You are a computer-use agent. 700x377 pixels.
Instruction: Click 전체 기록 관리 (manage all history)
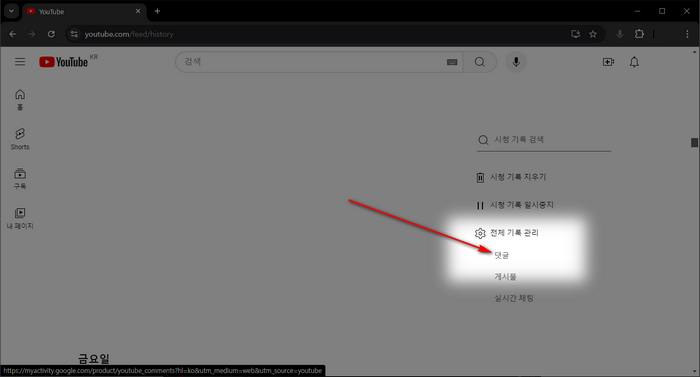[x=514, y=233]
